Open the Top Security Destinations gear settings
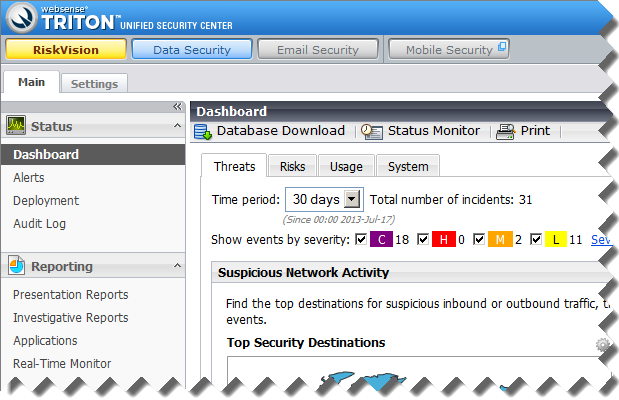 (602, 344)
